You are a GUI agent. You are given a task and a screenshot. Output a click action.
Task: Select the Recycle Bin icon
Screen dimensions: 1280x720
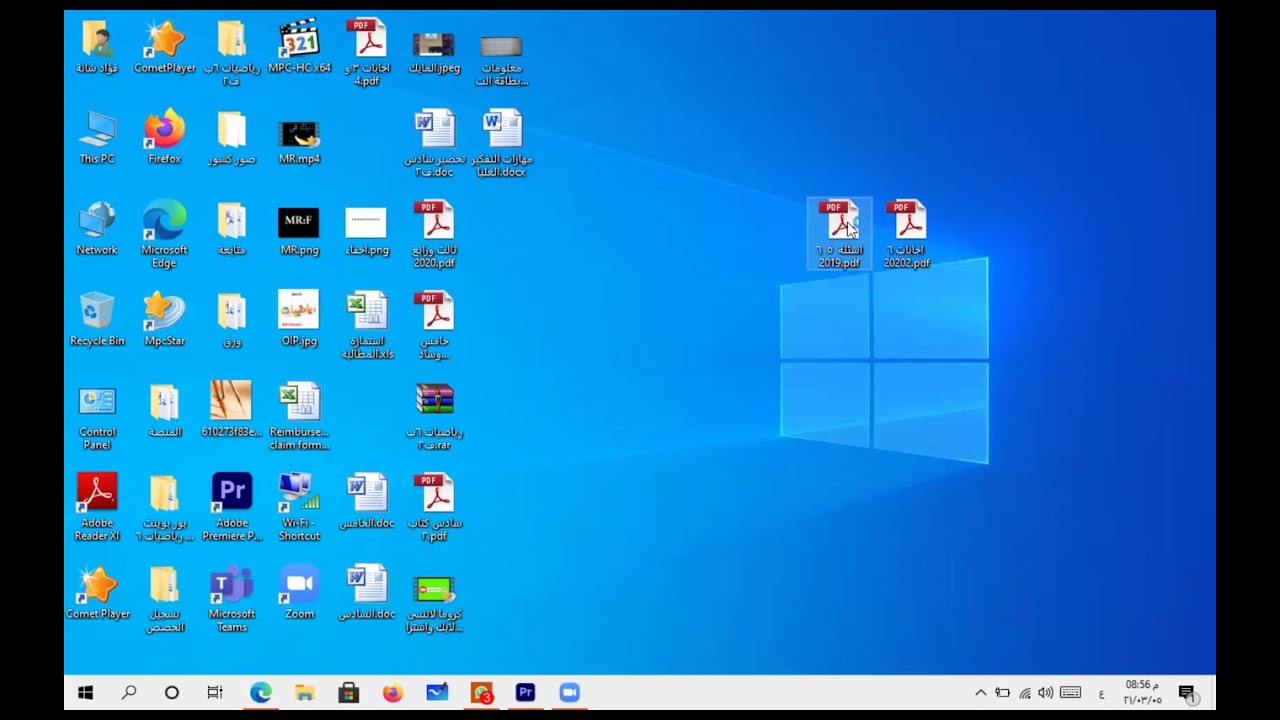(97, 320)
